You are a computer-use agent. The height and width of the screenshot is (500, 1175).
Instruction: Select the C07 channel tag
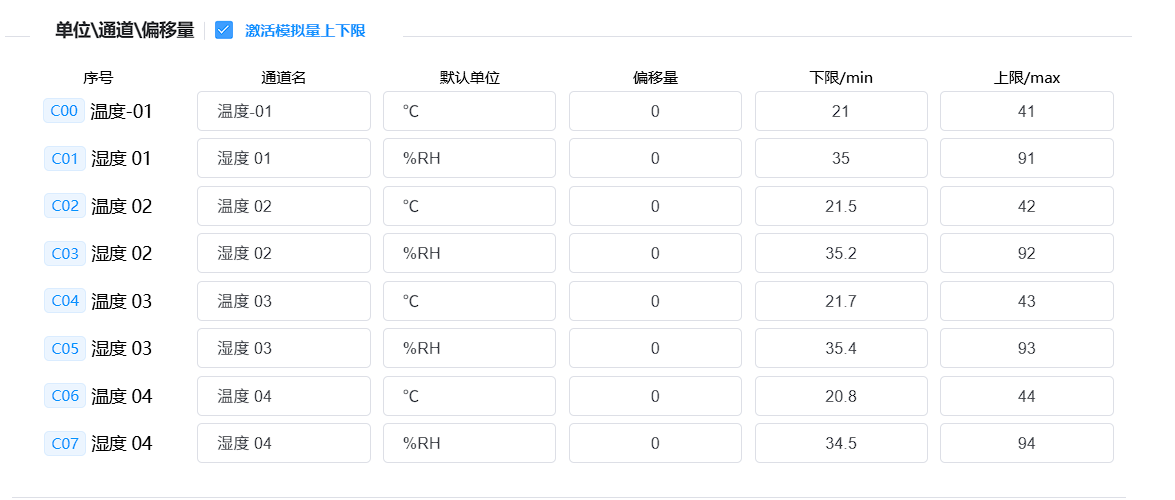tap(64, 443)
